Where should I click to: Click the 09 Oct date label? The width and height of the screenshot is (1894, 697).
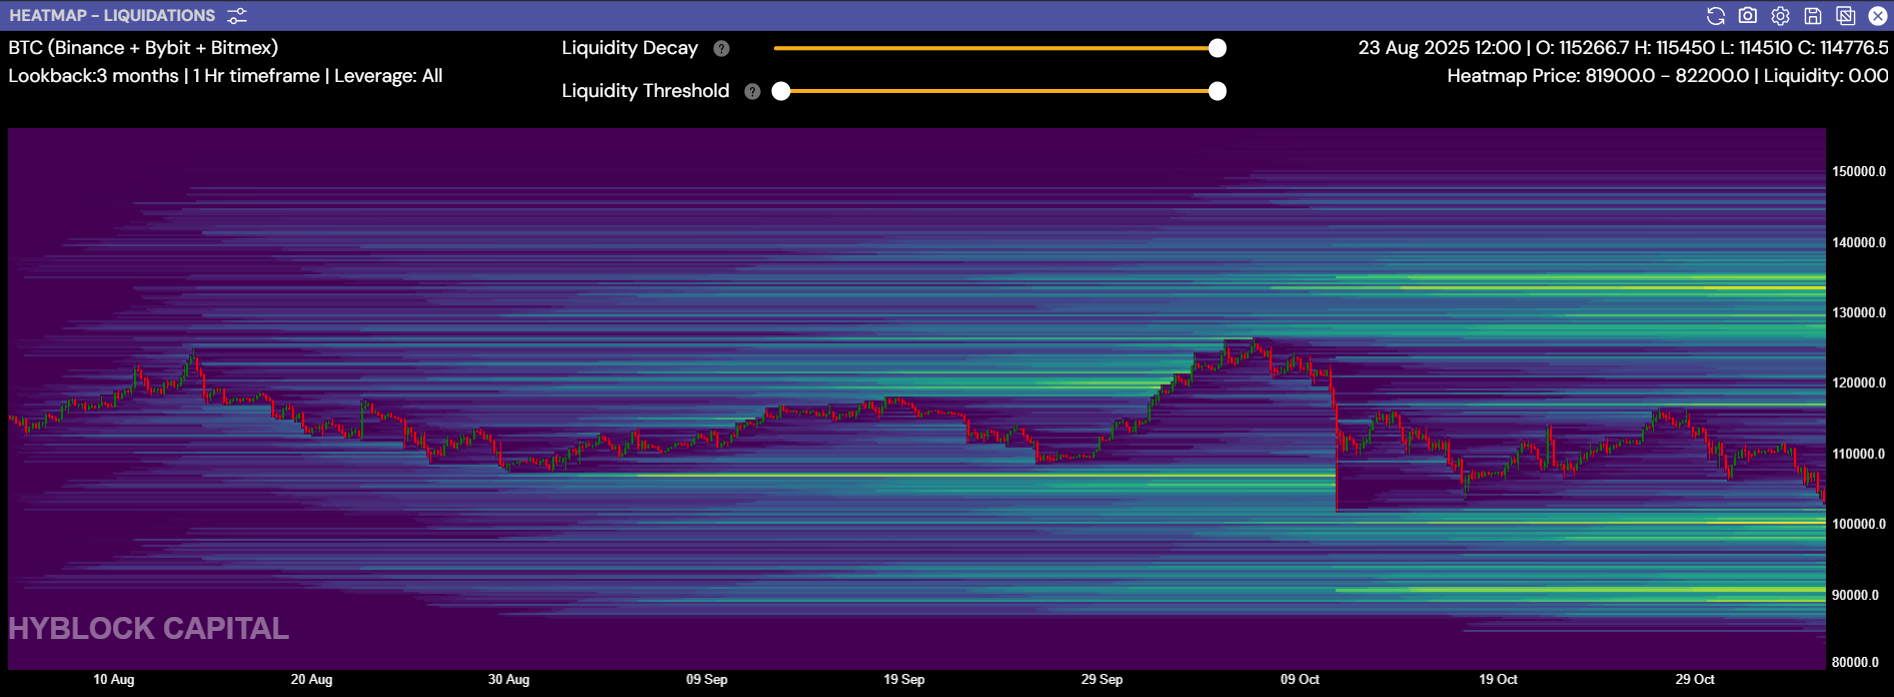point(1300,679)
